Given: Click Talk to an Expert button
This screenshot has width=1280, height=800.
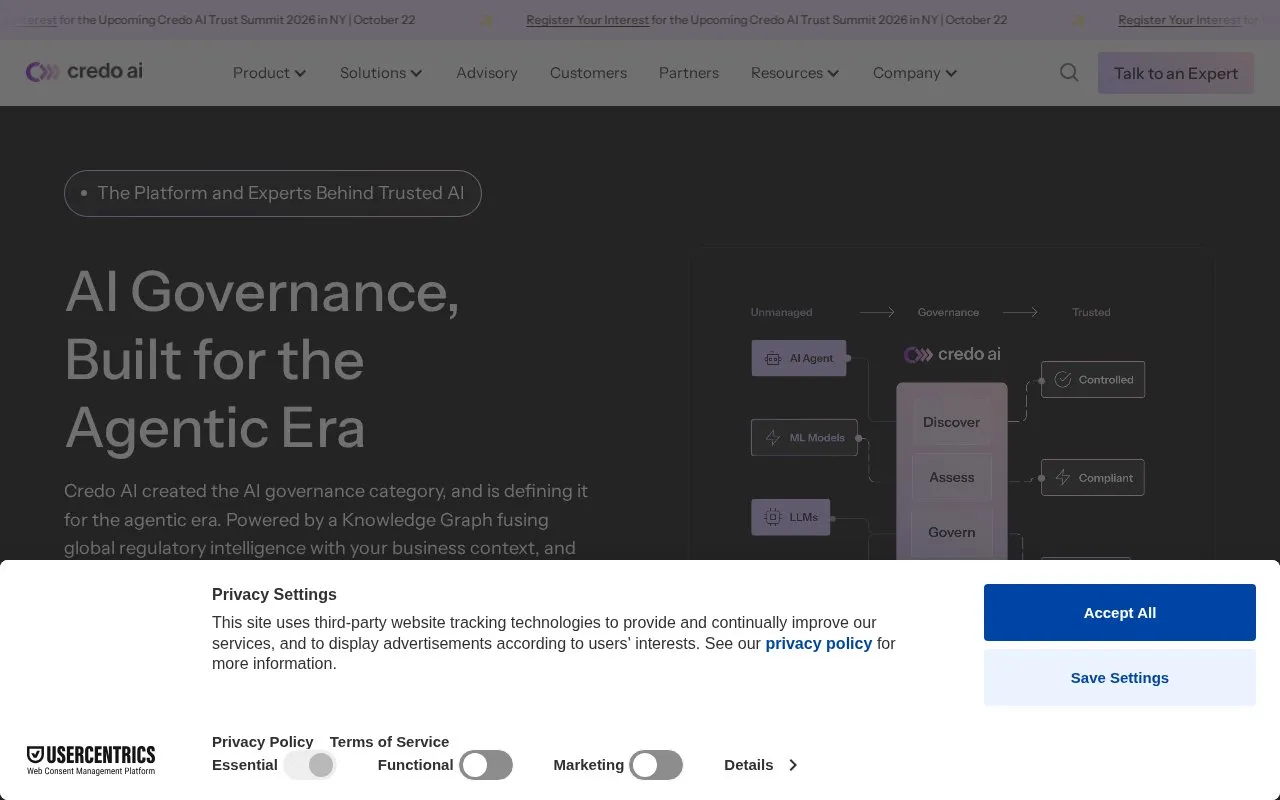Looking at the screenshot, I should [1176, 73].
